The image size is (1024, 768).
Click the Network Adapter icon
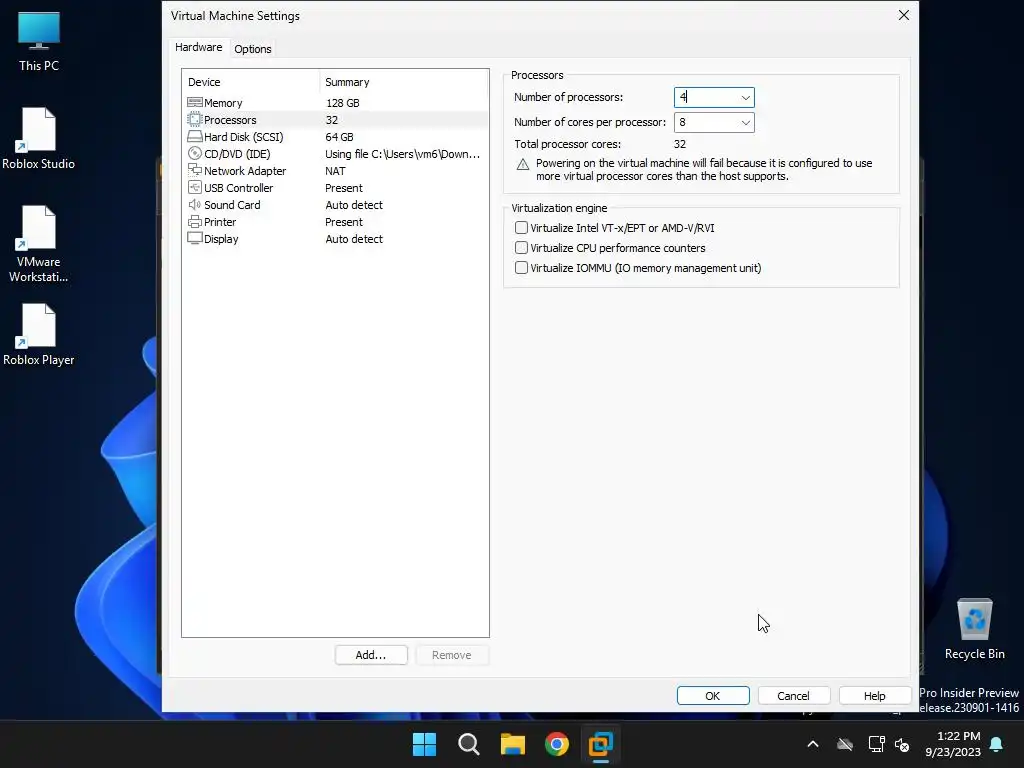click(195, 170)
